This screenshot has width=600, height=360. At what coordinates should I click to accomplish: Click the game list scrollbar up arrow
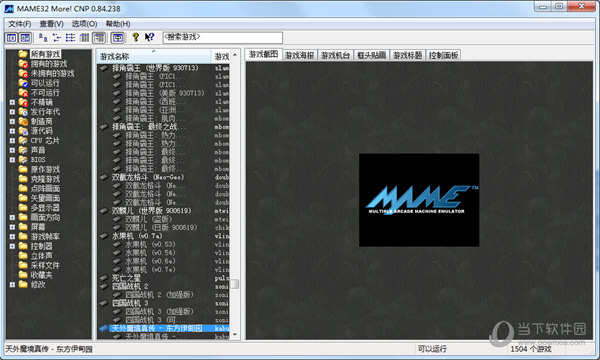click(x=235, y=55)
